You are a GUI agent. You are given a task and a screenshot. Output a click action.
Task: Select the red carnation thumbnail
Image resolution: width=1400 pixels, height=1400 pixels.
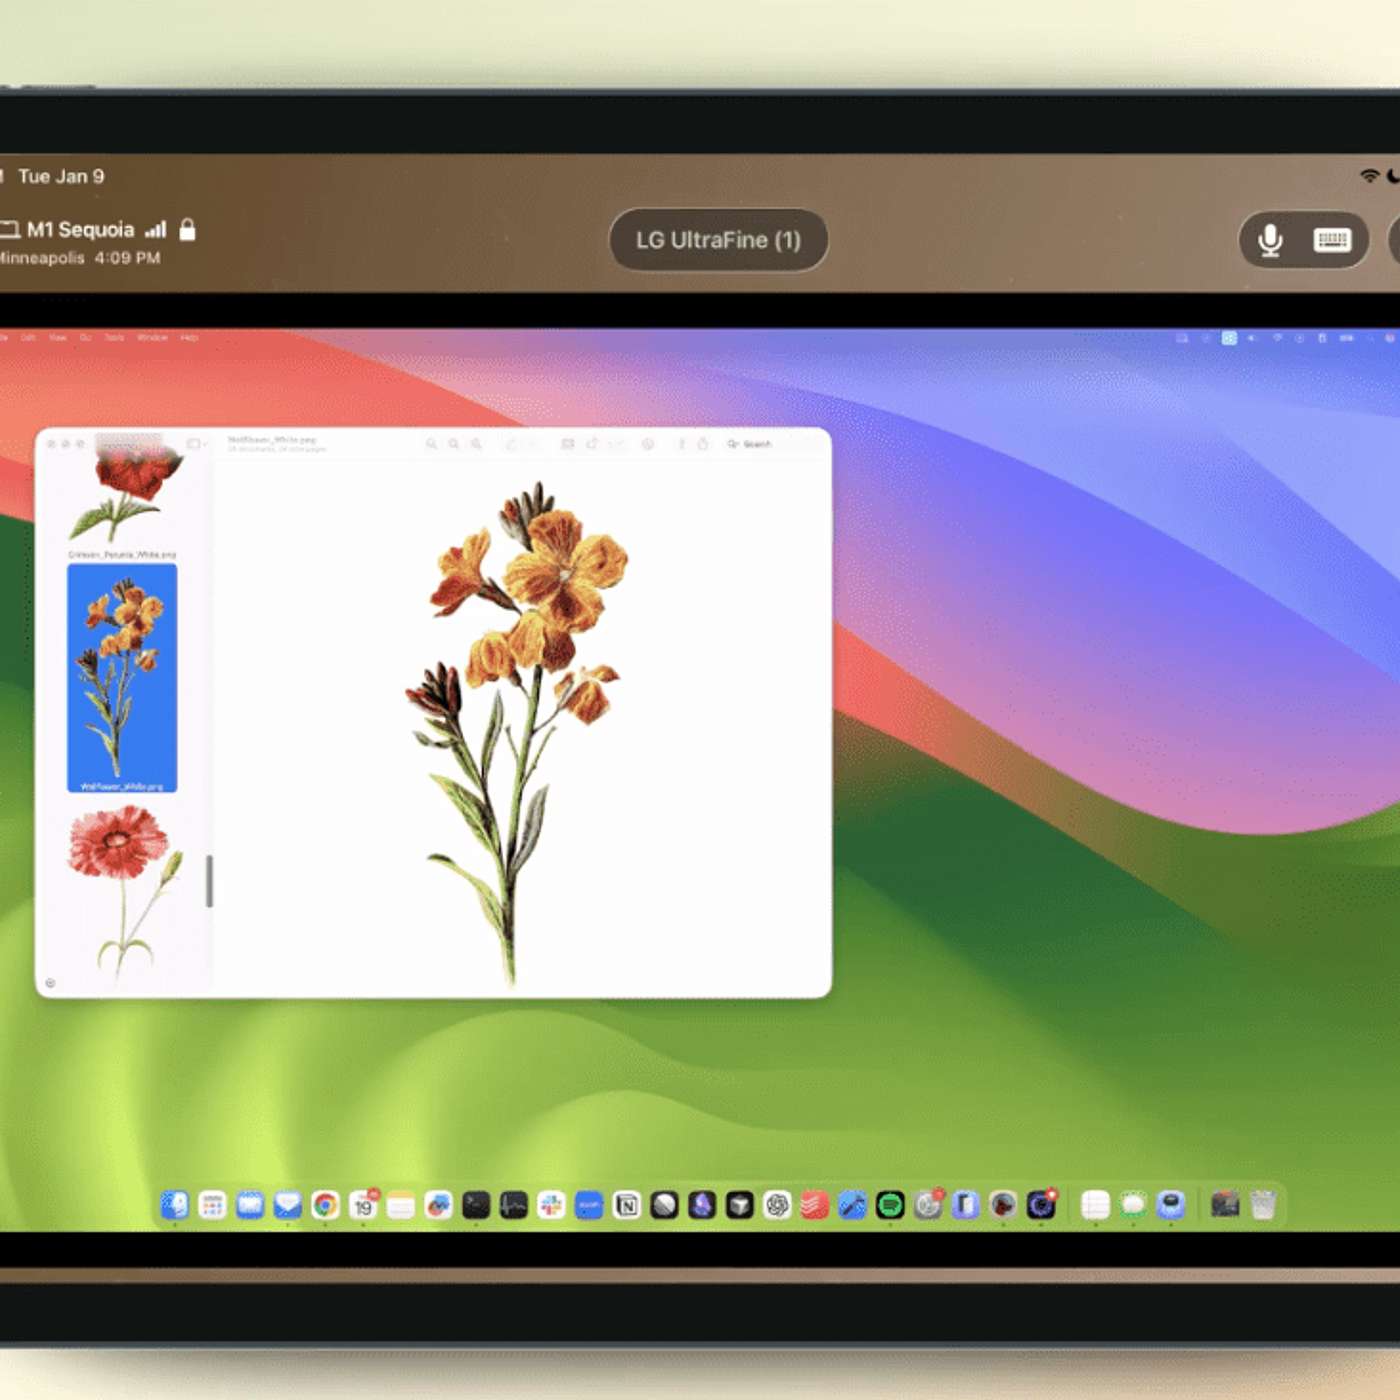click(x=124, y=892)
